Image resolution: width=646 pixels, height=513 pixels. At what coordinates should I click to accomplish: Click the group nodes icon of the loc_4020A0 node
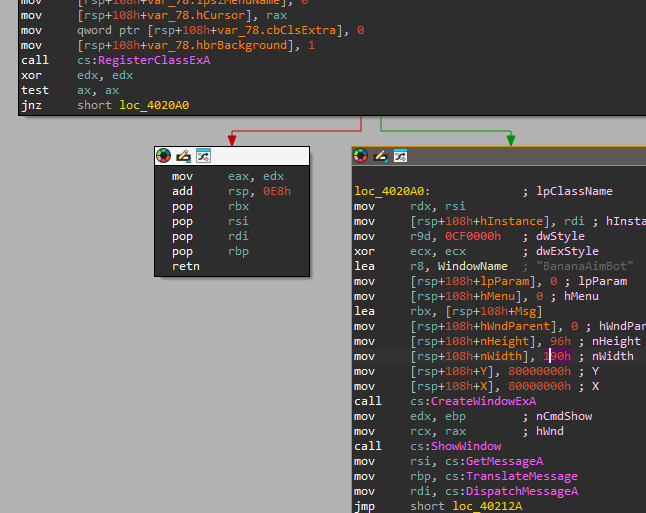pyautogui.click(x=400, y=156)
